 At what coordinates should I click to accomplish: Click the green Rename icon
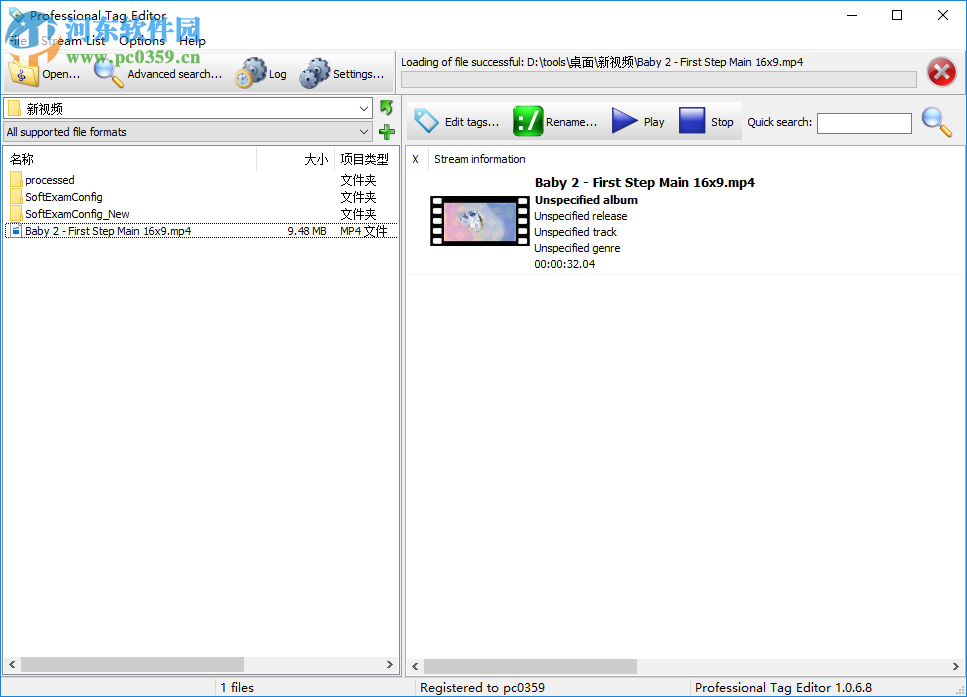[x=528, y=121]
